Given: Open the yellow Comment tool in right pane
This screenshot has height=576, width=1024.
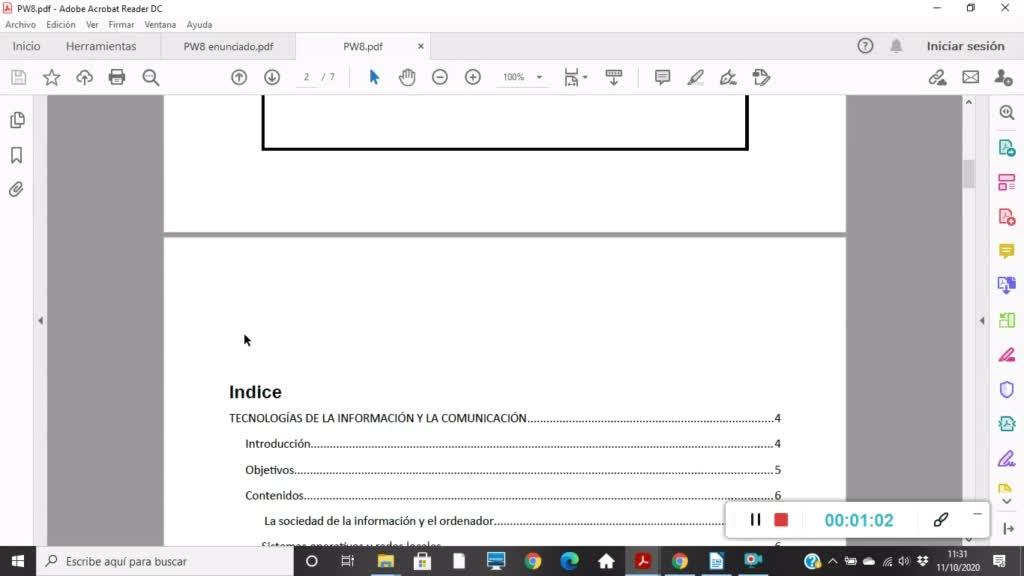Looking at the screenshot, I should [x=1006, y=251].
